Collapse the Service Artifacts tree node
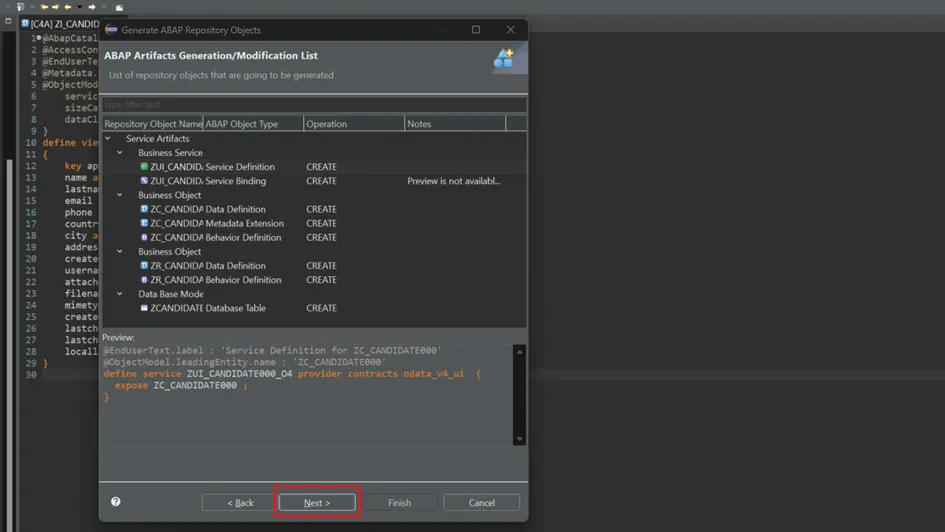 tap(108, 139)
